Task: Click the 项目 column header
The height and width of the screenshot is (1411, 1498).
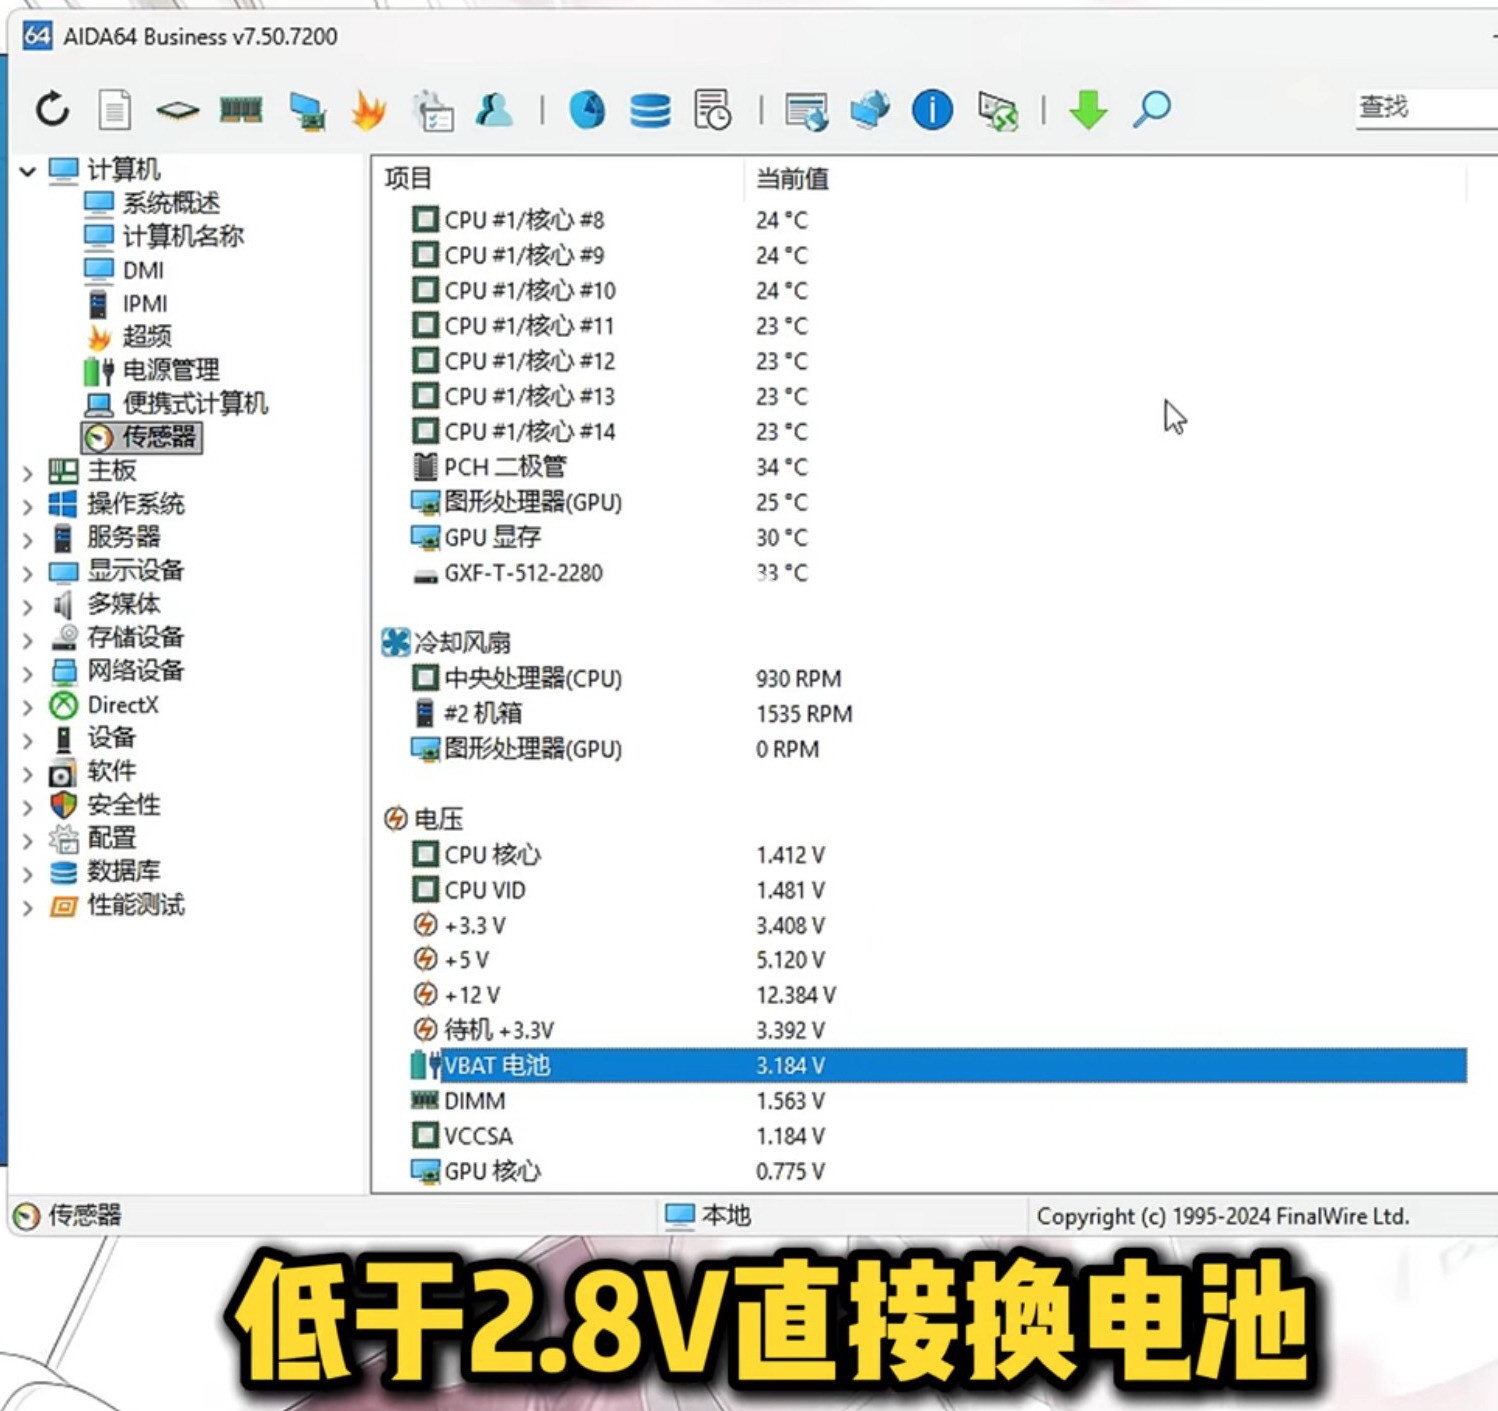Action: 408,179
